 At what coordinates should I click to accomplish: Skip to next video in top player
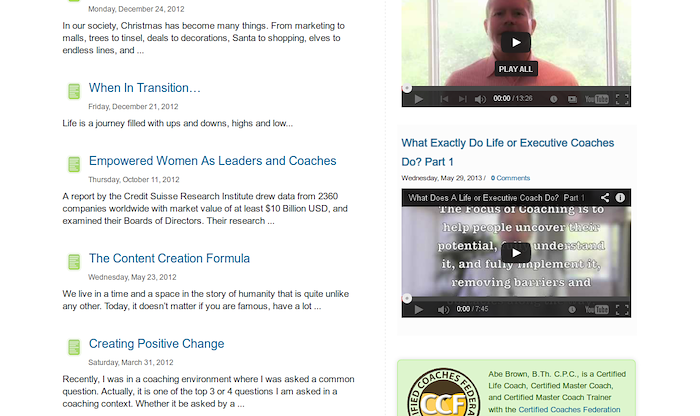pos(462,99)
